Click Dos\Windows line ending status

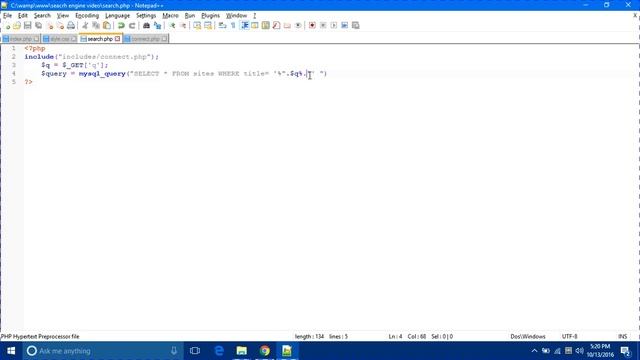[x=528, y=337]
